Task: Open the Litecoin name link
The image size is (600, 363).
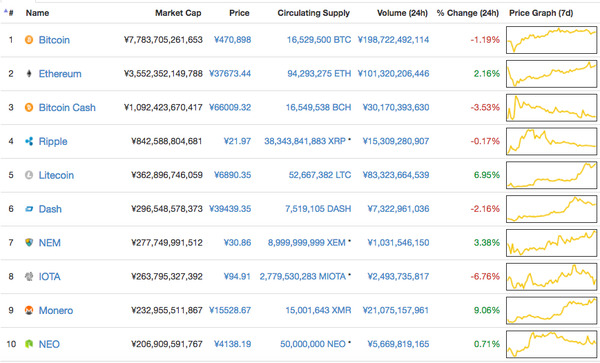Action: [56, 175]
